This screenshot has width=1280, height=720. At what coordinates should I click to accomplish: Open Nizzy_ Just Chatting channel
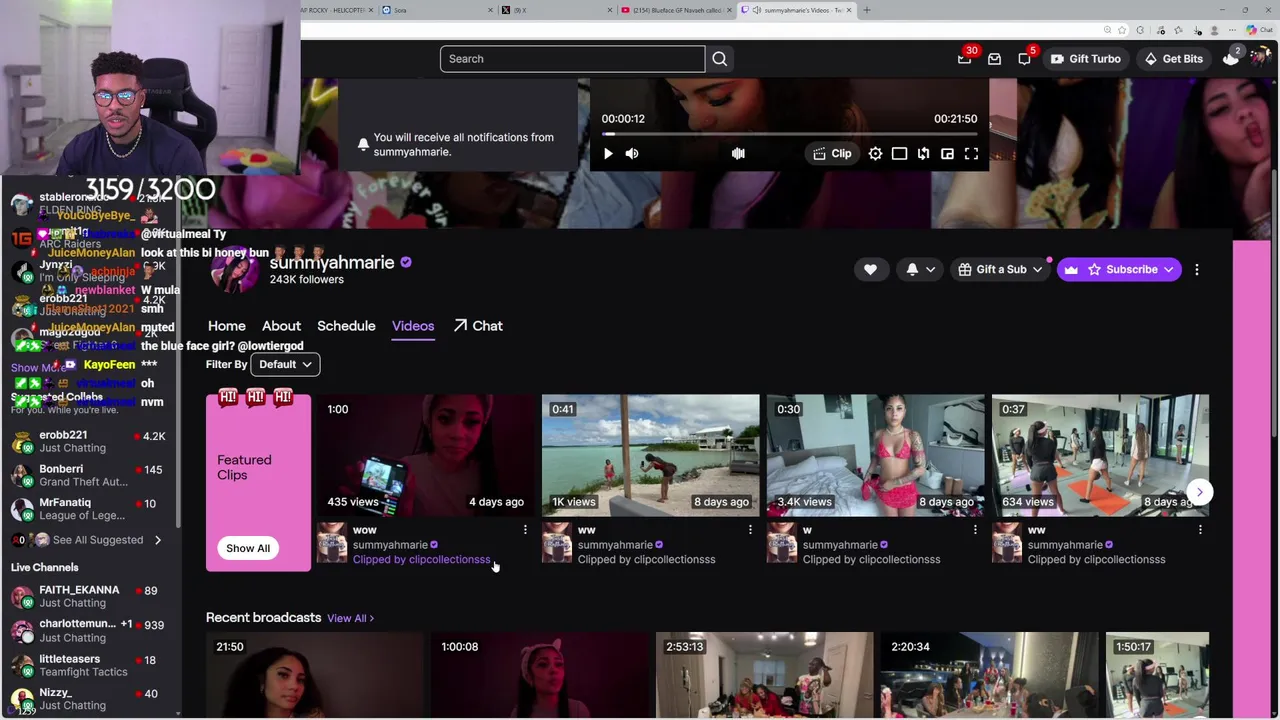(x=90, y=699)
